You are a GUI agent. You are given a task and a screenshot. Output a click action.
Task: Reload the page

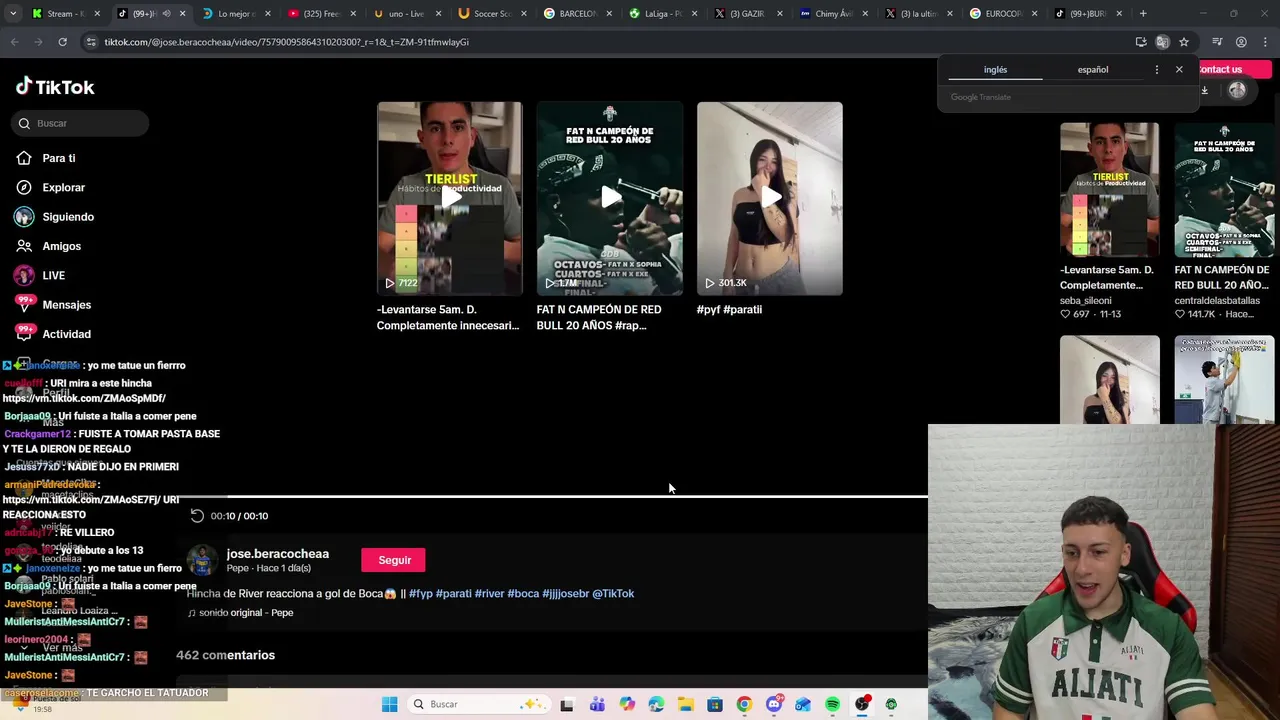[62, 42]
